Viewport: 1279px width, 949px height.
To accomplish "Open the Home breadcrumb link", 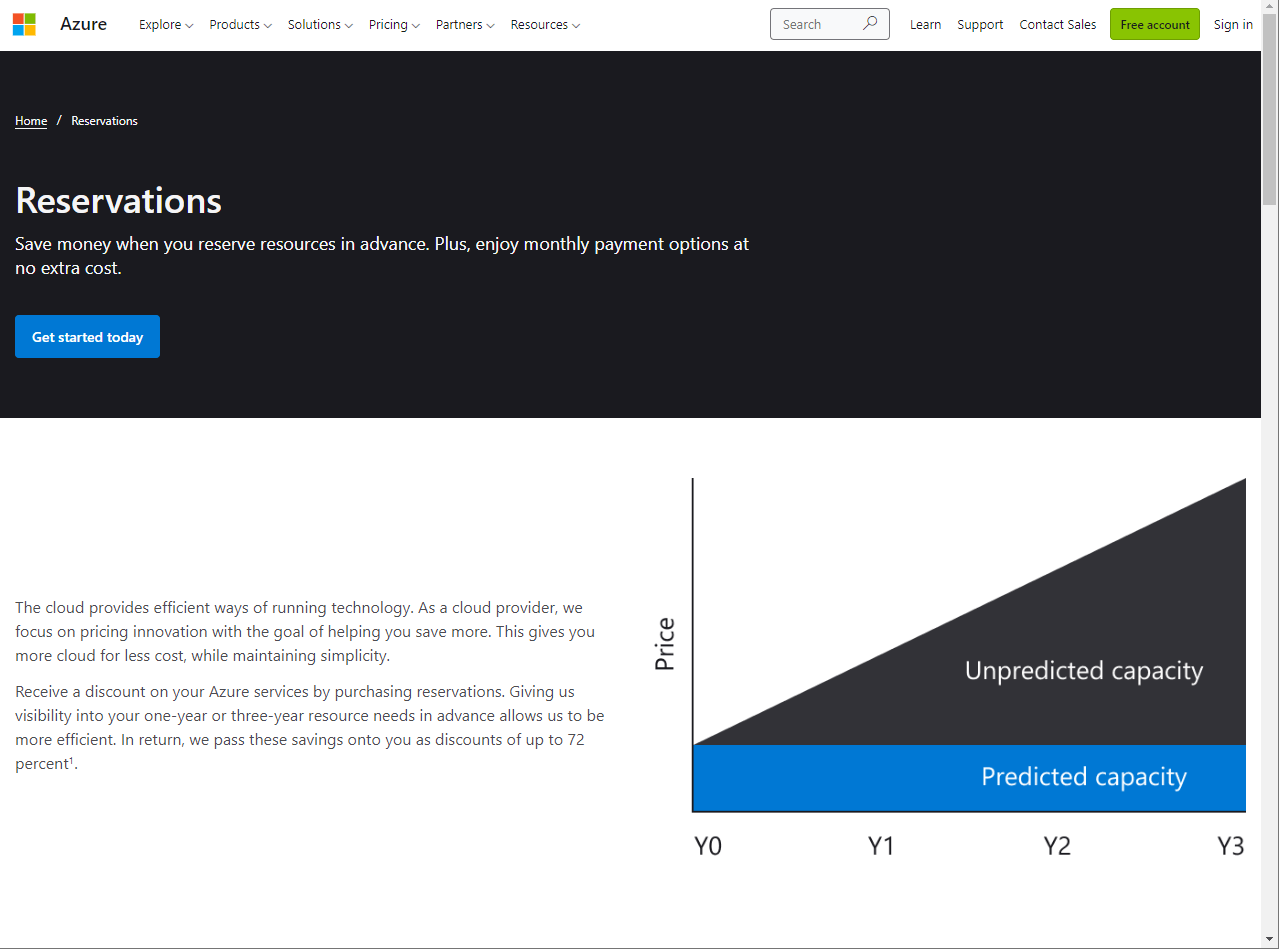I will pos(30,120).
